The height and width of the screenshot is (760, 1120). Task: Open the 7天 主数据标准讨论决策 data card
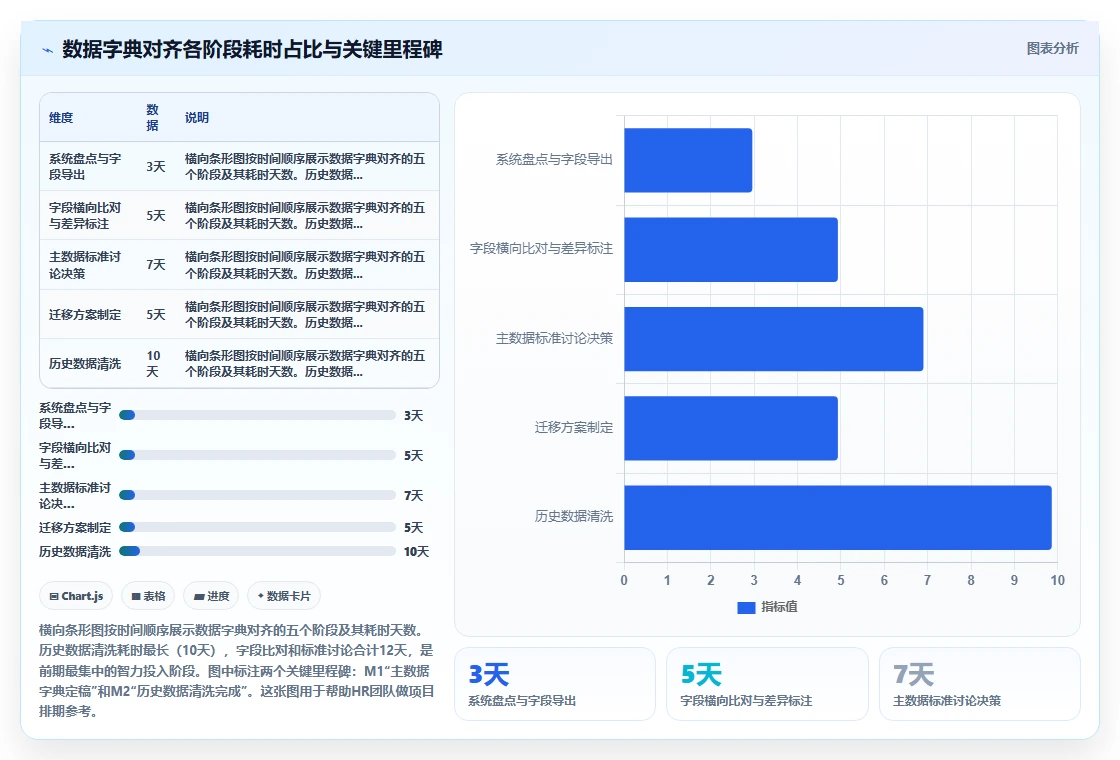click(979, 684)
